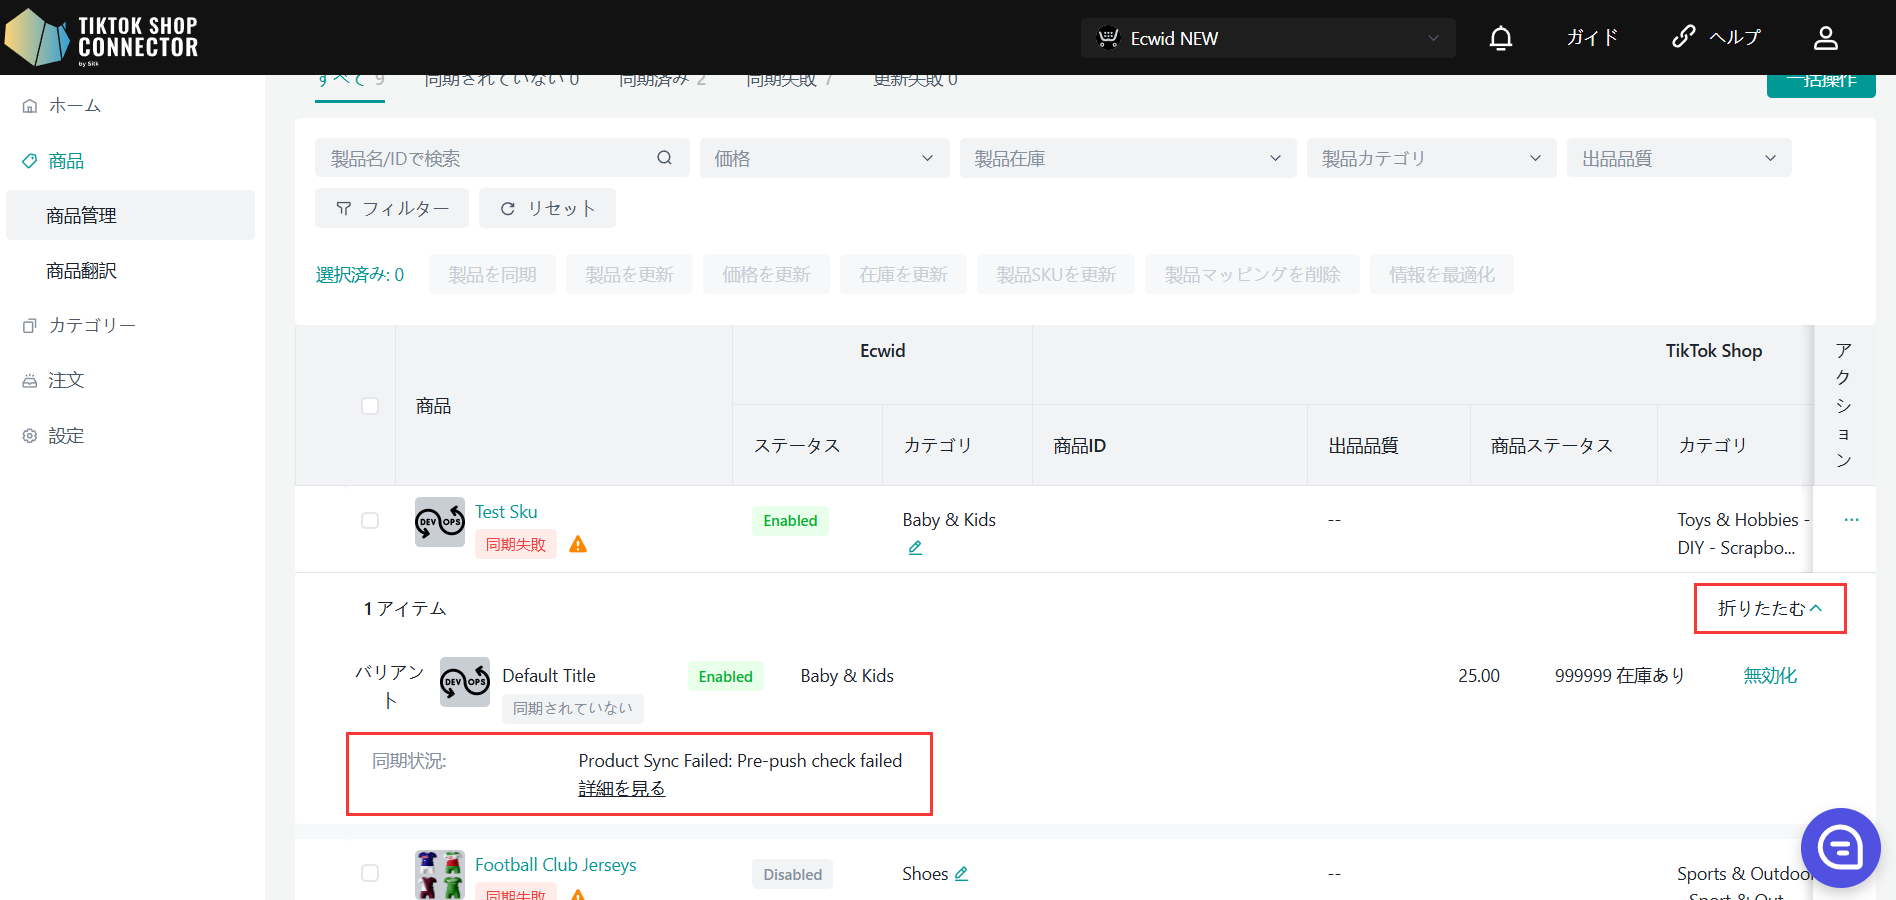Open the chat support bubble
Screen dimensions: 1896x900
[1840, 848]
